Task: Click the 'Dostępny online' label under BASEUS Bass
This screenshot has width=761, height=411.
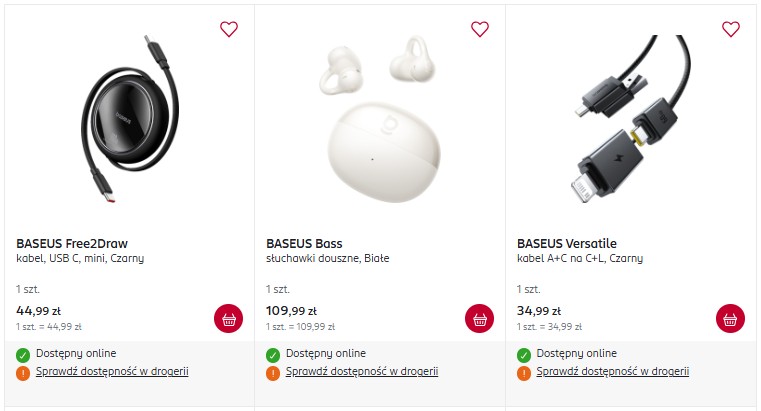Action: pos(326,353)
